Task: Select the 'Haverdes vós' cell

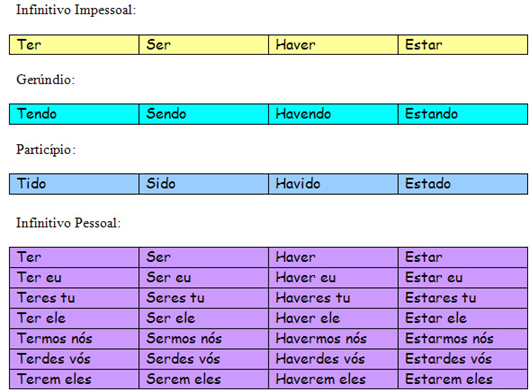Action: pyautogui.click(x=333, y=359)
